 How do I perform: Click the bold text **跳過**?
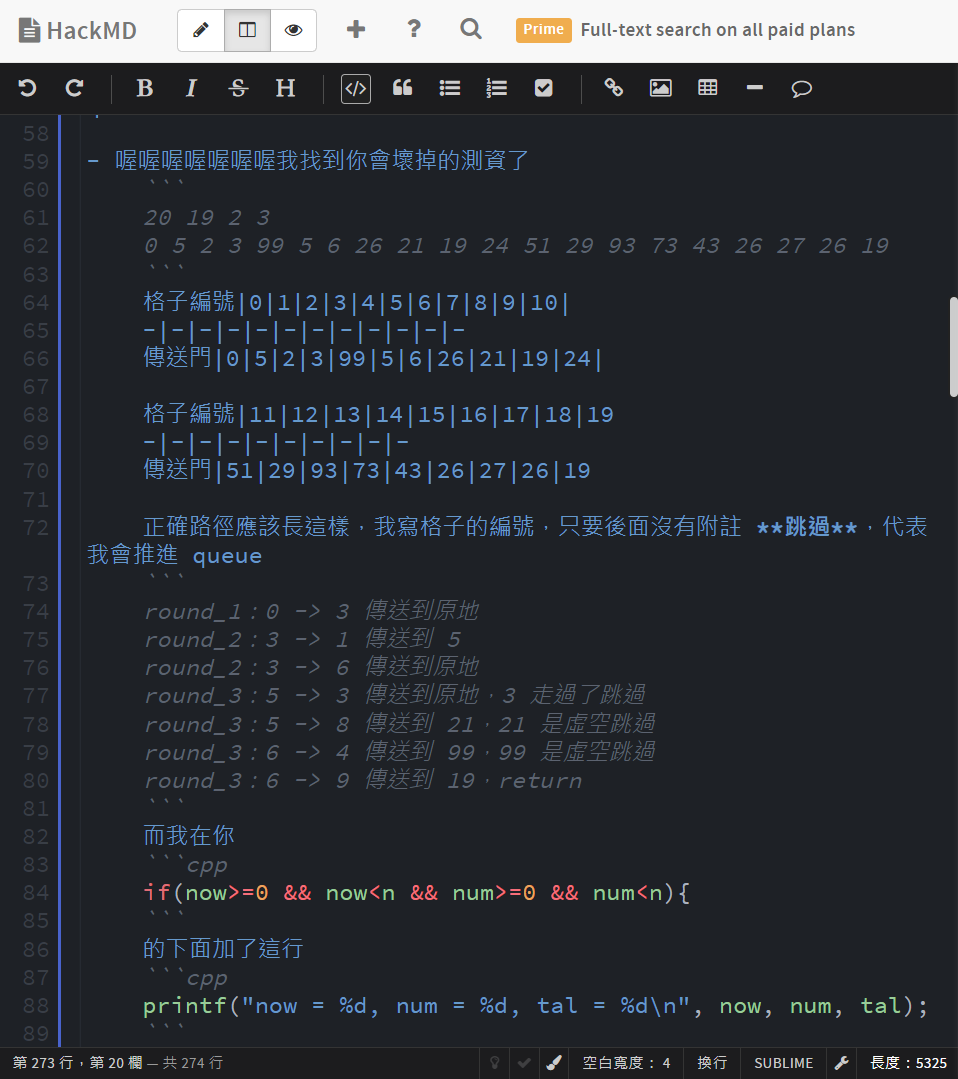tap(807, 527)
